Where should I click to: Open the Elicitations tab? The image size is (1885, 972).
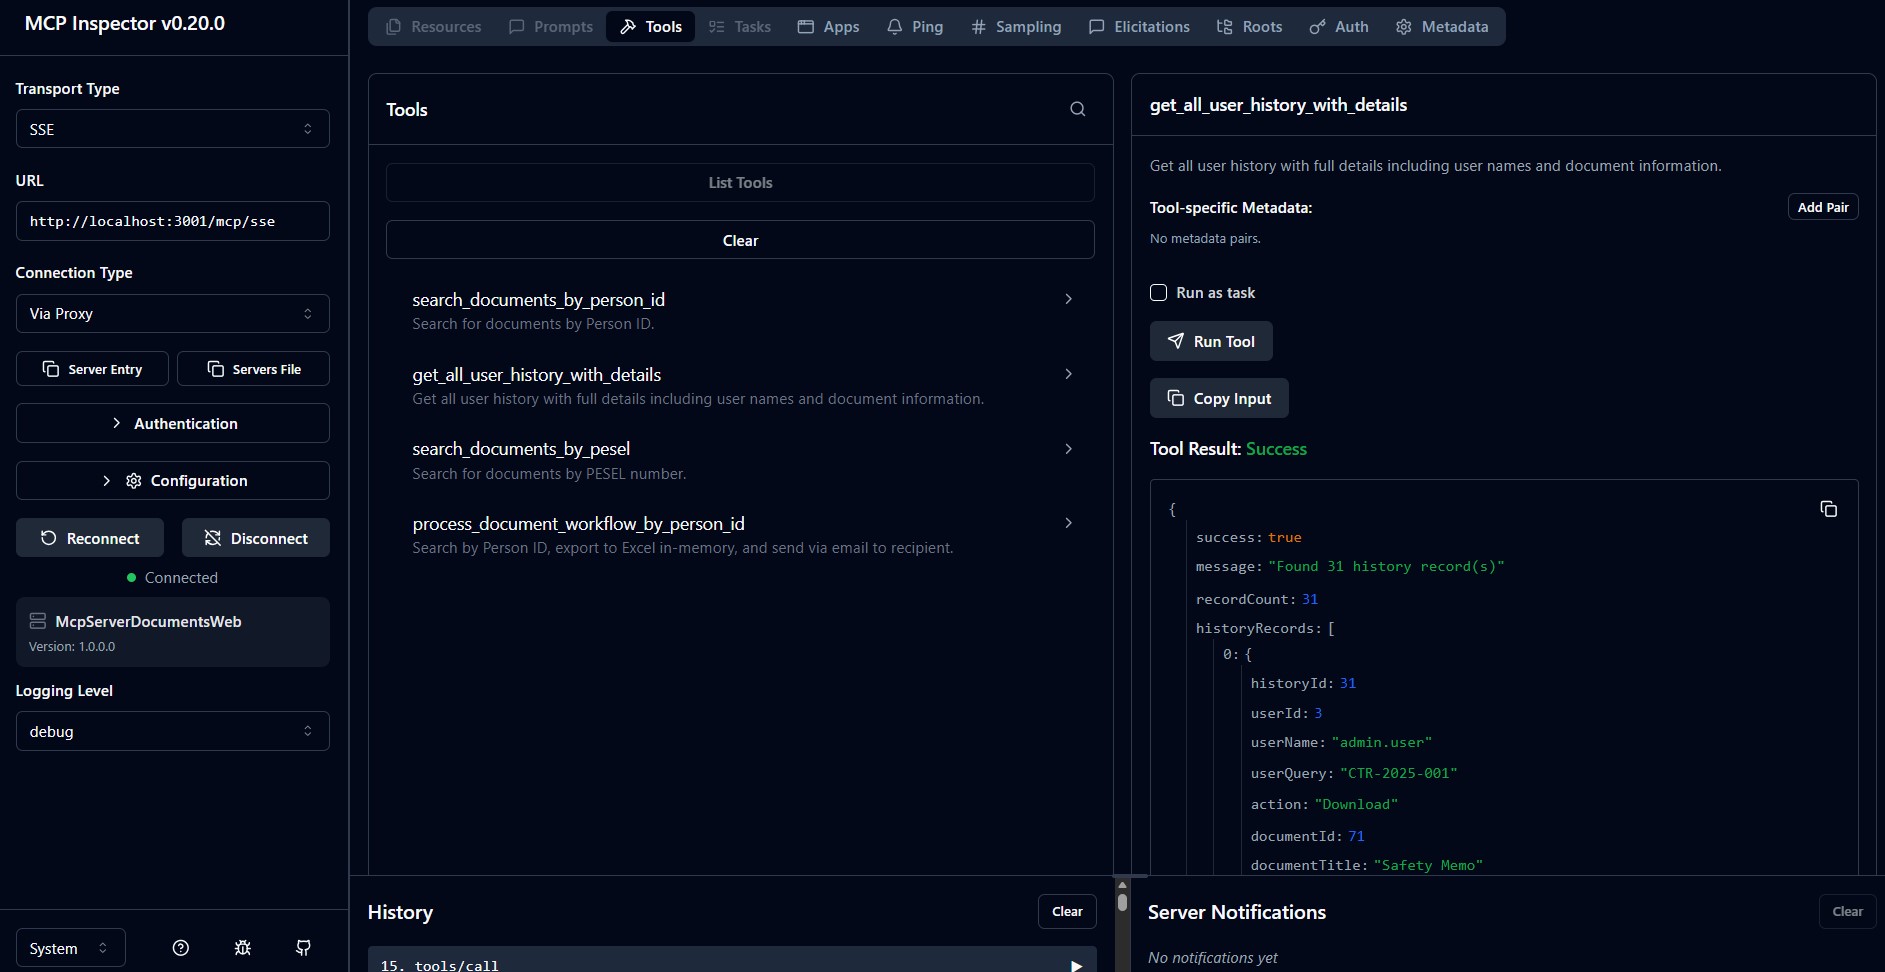pyautogui.click(x=1139, y=27)
